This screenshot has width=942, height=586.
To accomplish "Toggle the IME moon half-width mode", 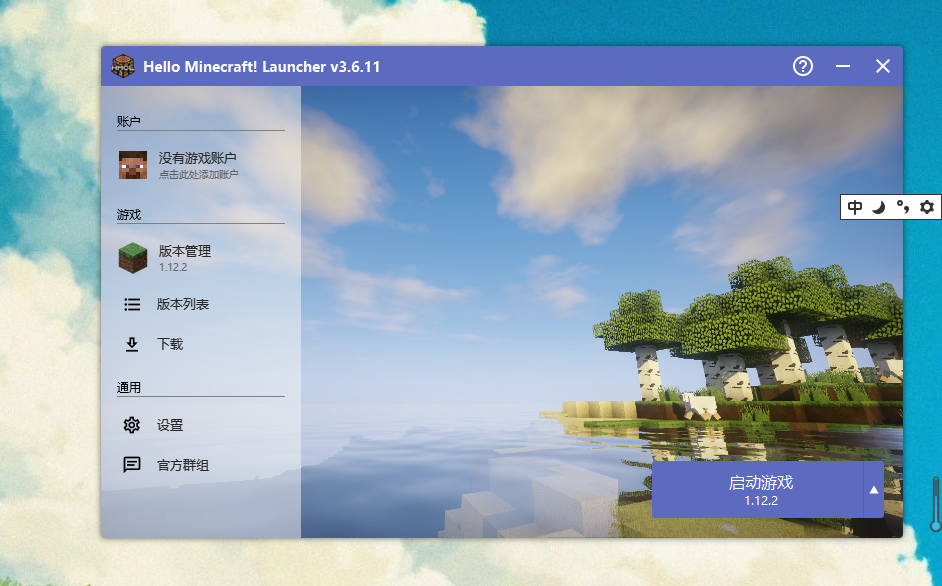I will [x=879, y=207].
